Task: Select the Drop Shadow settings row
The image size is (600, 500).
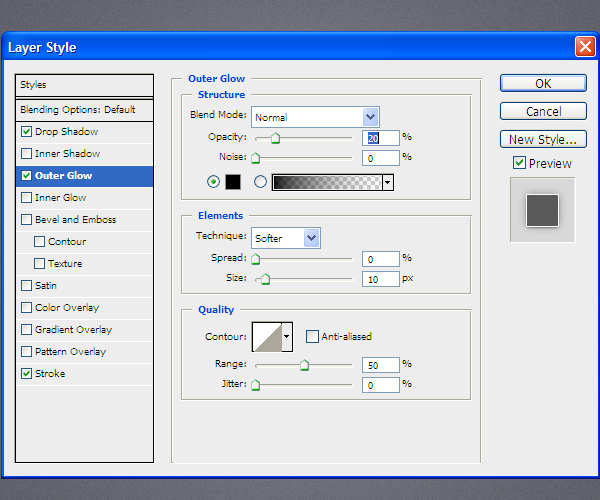Action: click(85, 132)
